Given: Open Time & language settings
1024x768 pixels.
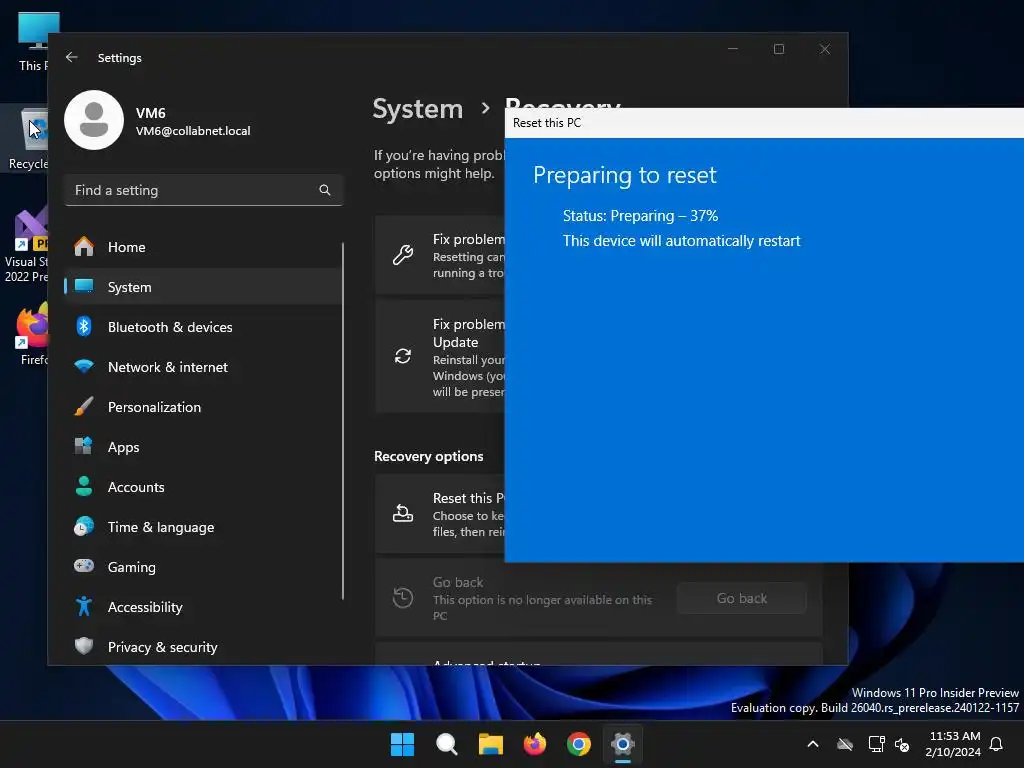Looking at the screenshot, I should coord(203,527).
